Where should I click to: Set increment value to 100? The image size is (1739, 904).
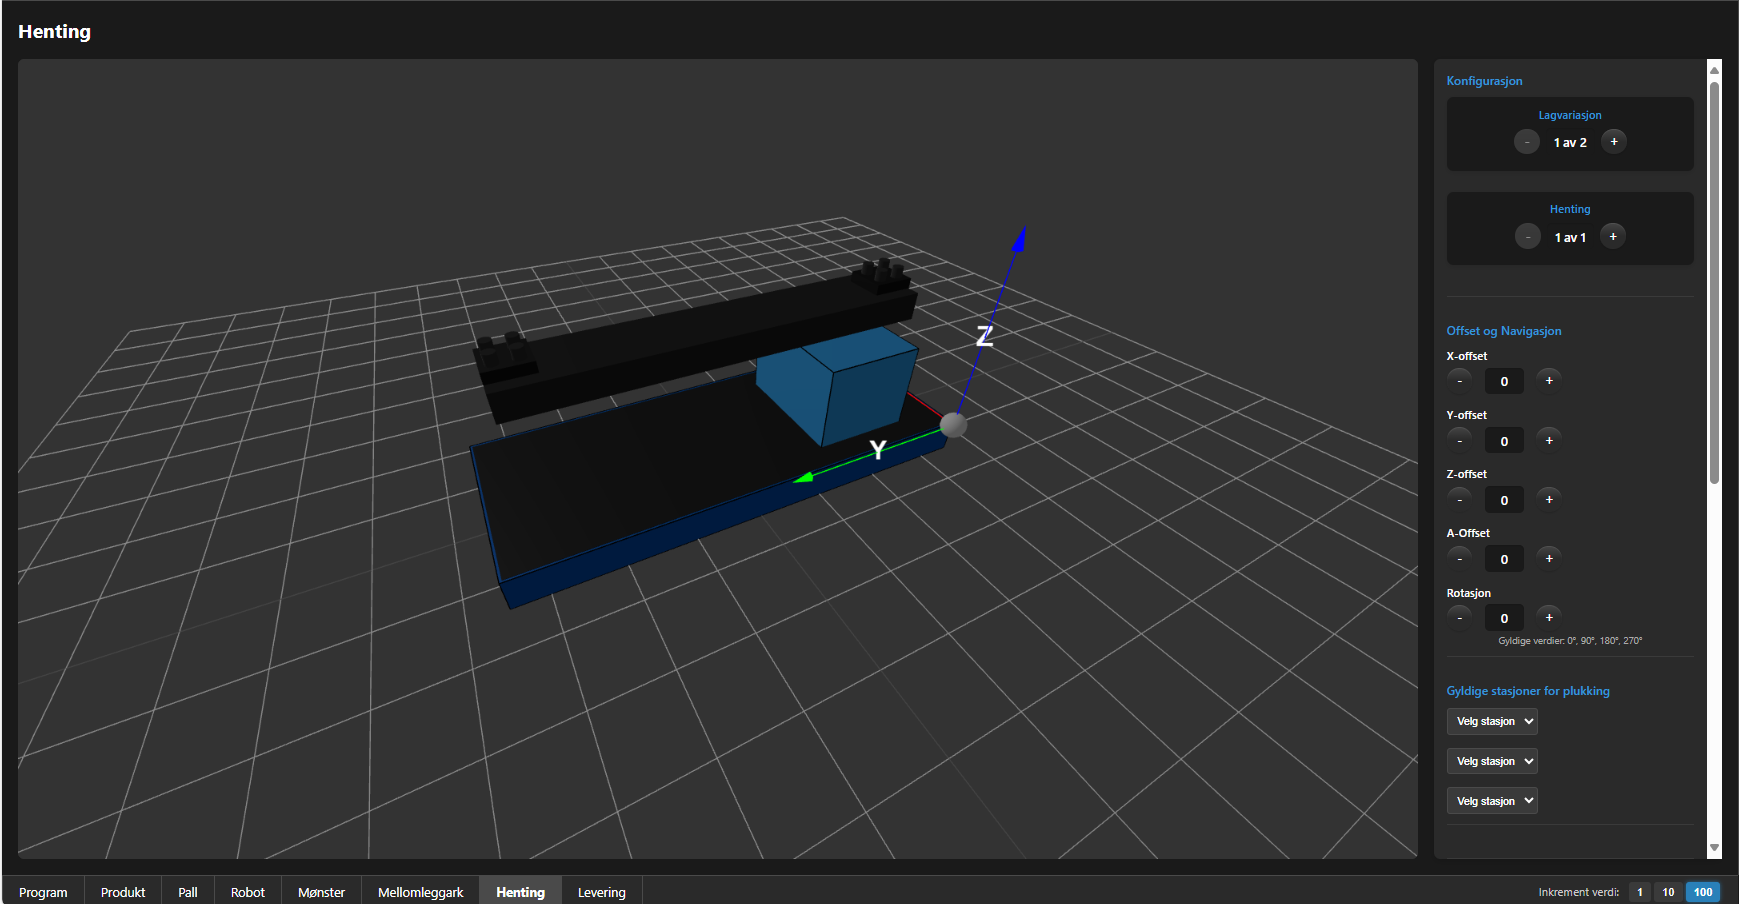click(1703, 892)
